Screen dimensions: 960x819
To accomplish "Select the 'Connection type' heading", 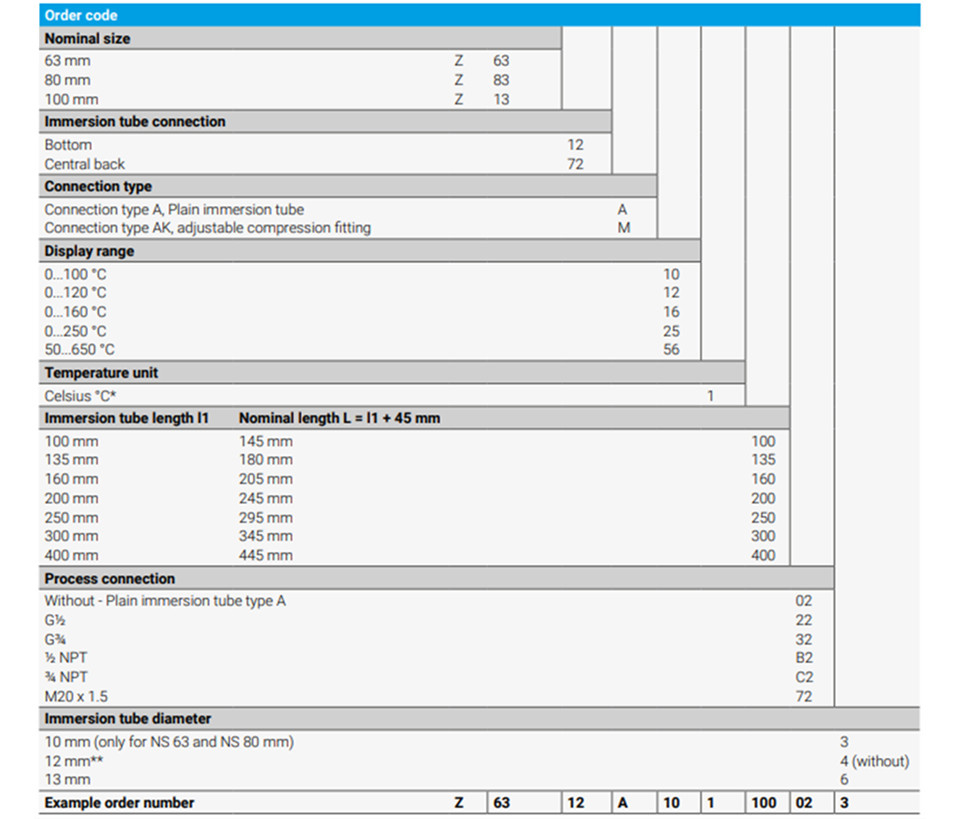I will pos(98,186).
